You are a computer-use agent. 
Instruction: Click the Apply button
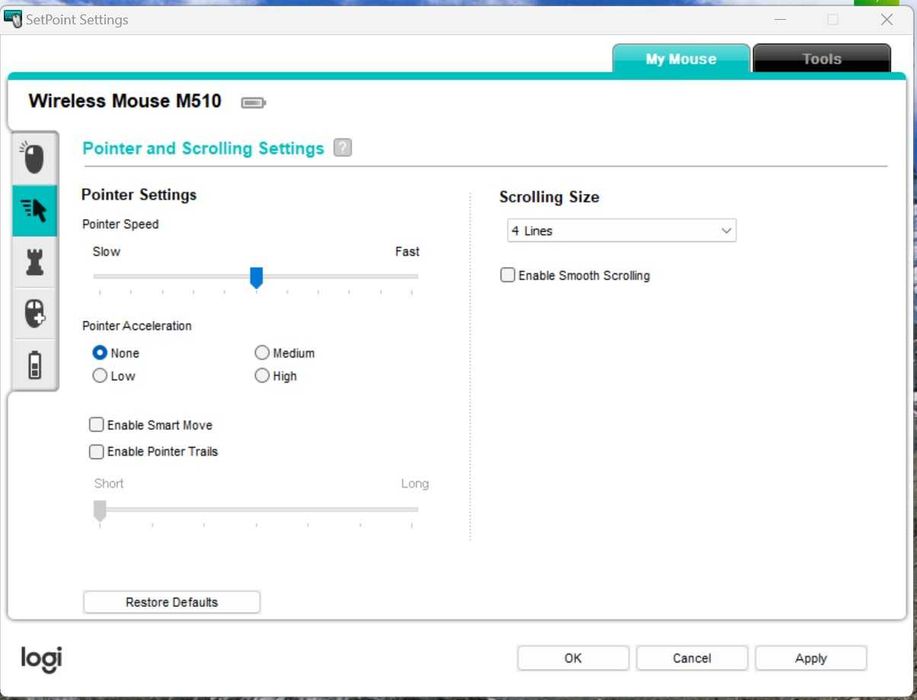click(811, 658)
